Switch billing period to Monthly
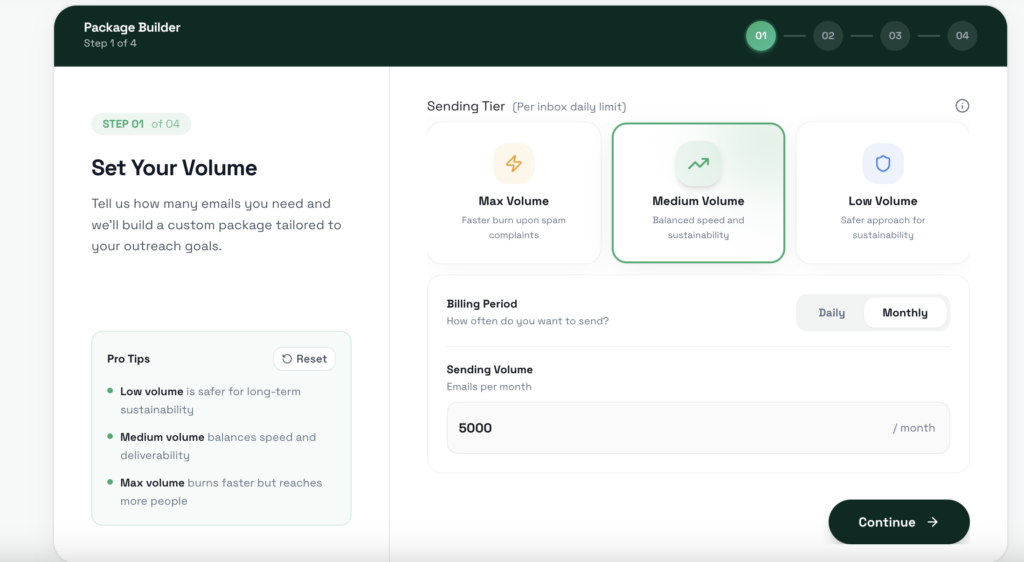Viewport: 1024px width, 562px height. tap(904, 313)
